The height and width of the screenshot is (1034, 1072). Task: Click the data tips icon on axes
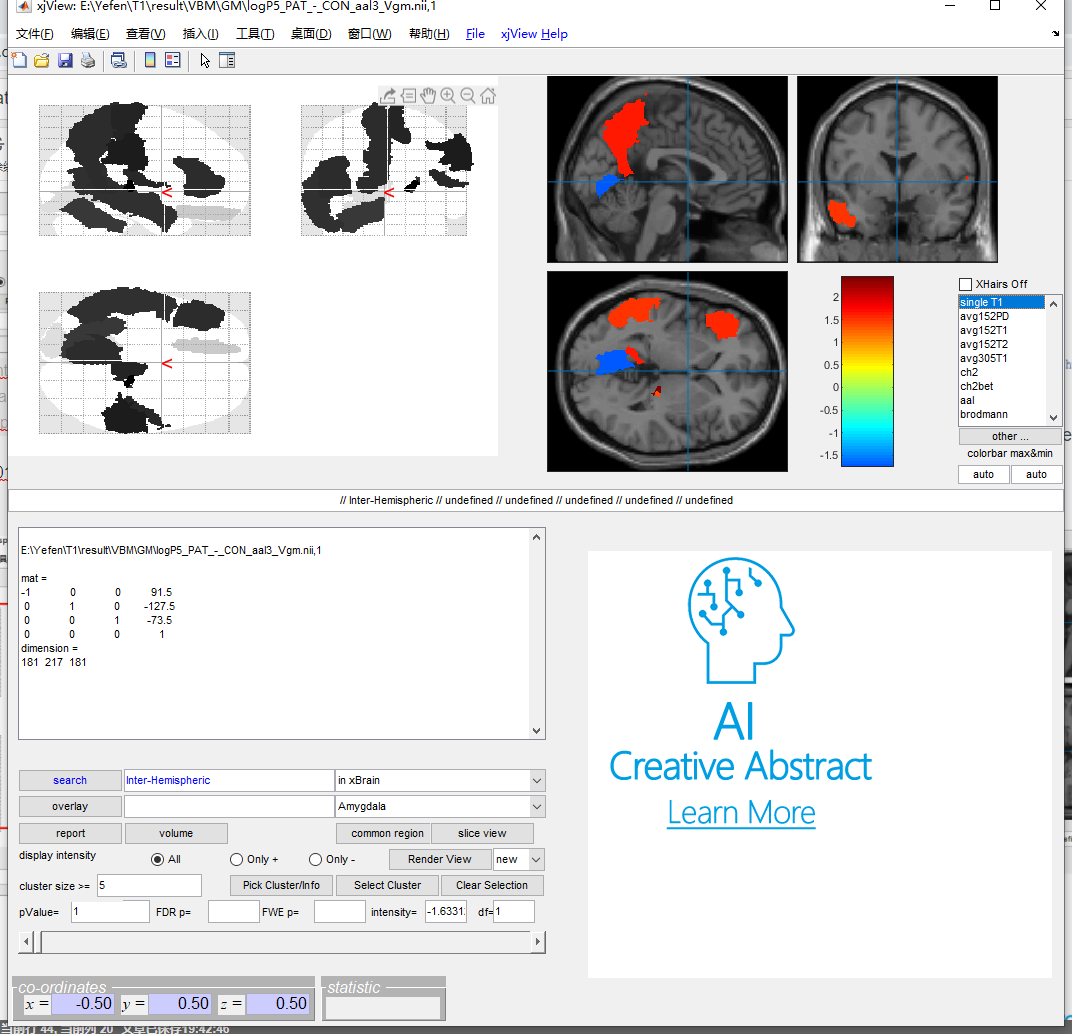[x=408, y=96]
